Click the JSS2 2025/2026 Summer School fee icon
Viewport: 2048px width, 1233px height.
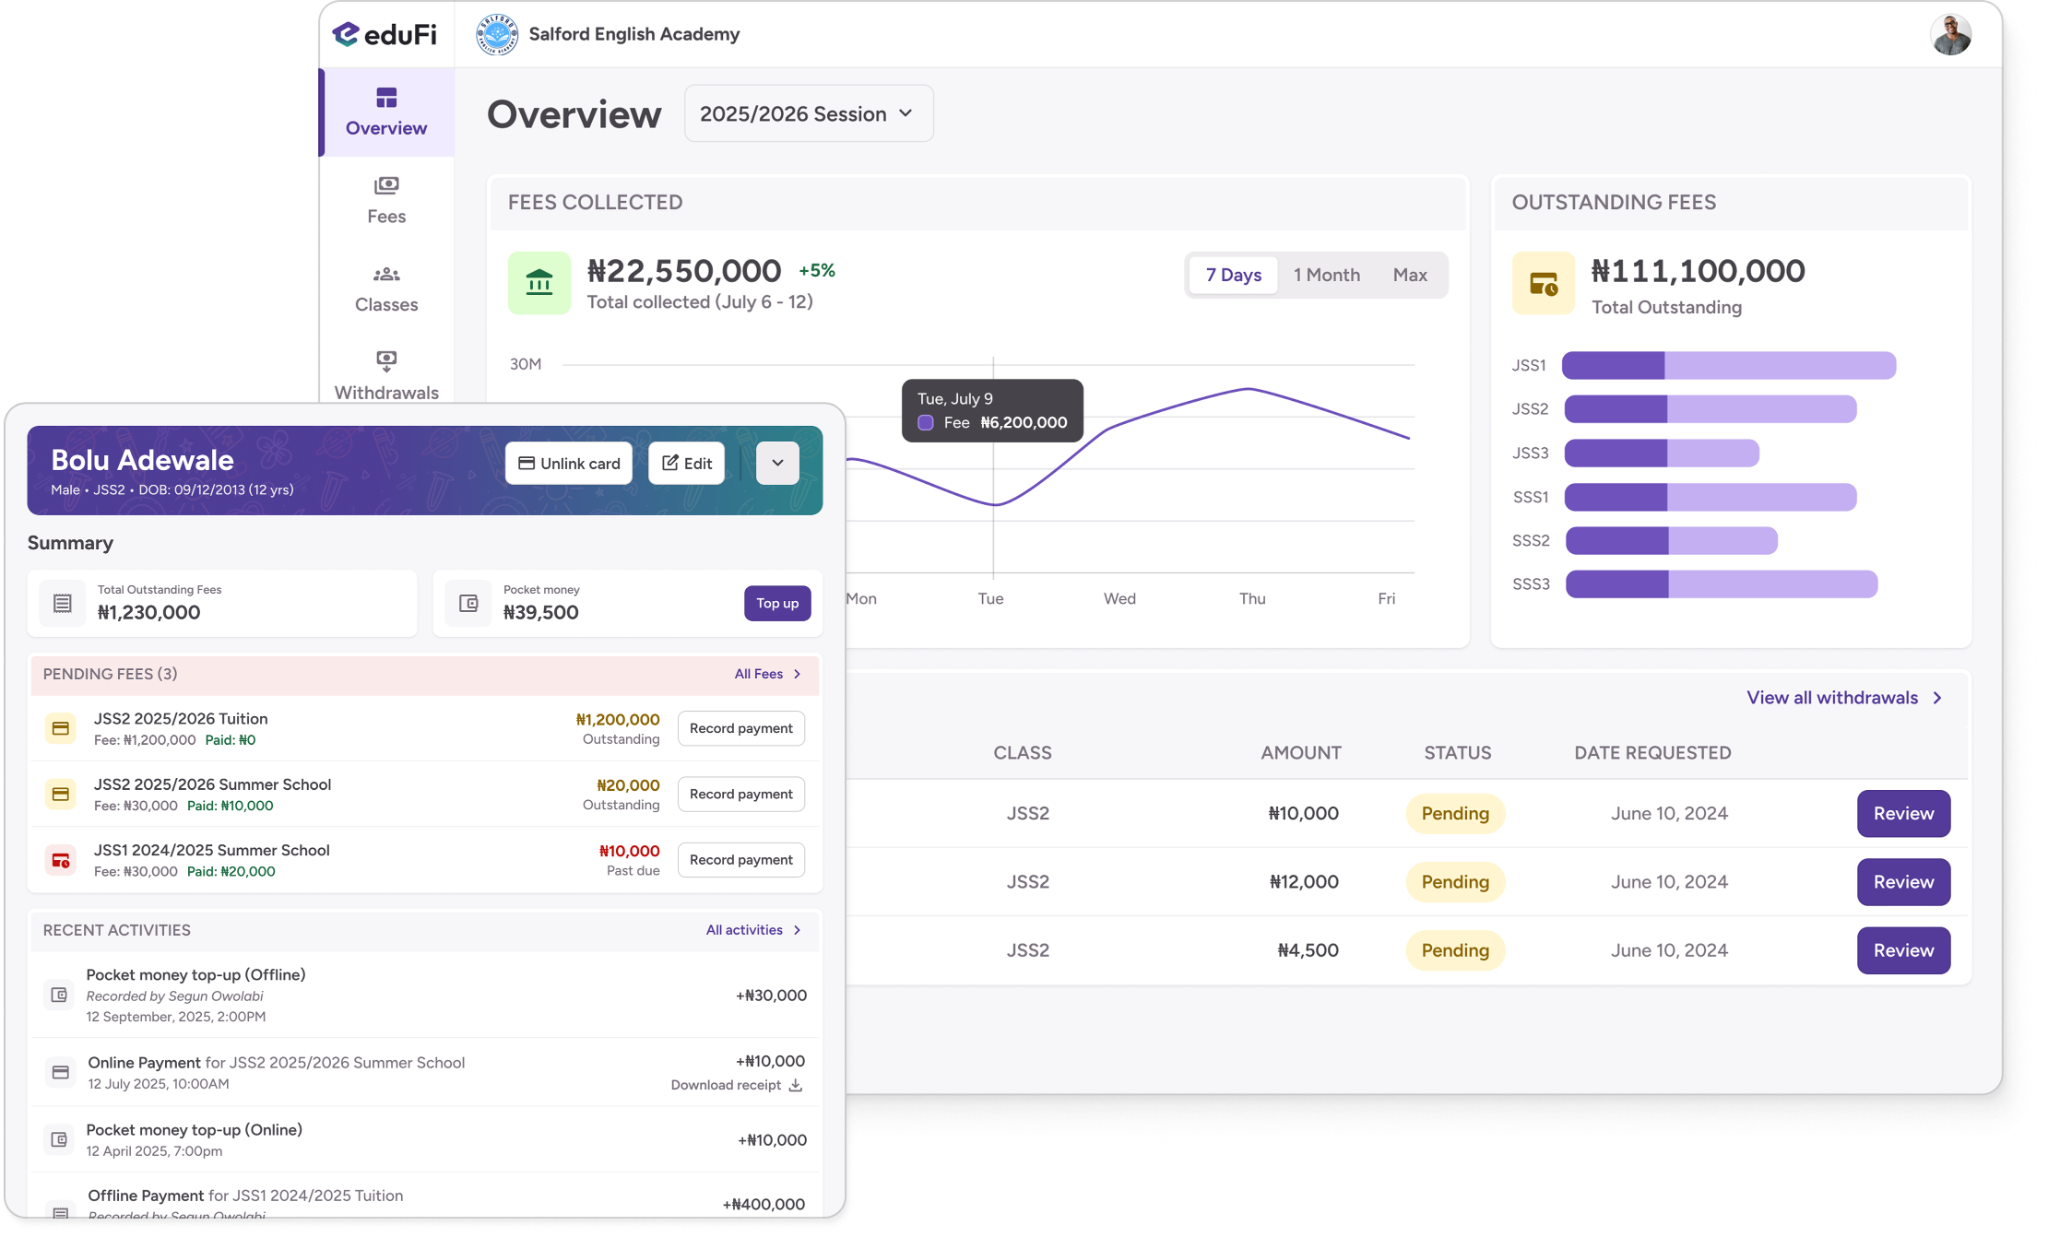tap(60, 794)
